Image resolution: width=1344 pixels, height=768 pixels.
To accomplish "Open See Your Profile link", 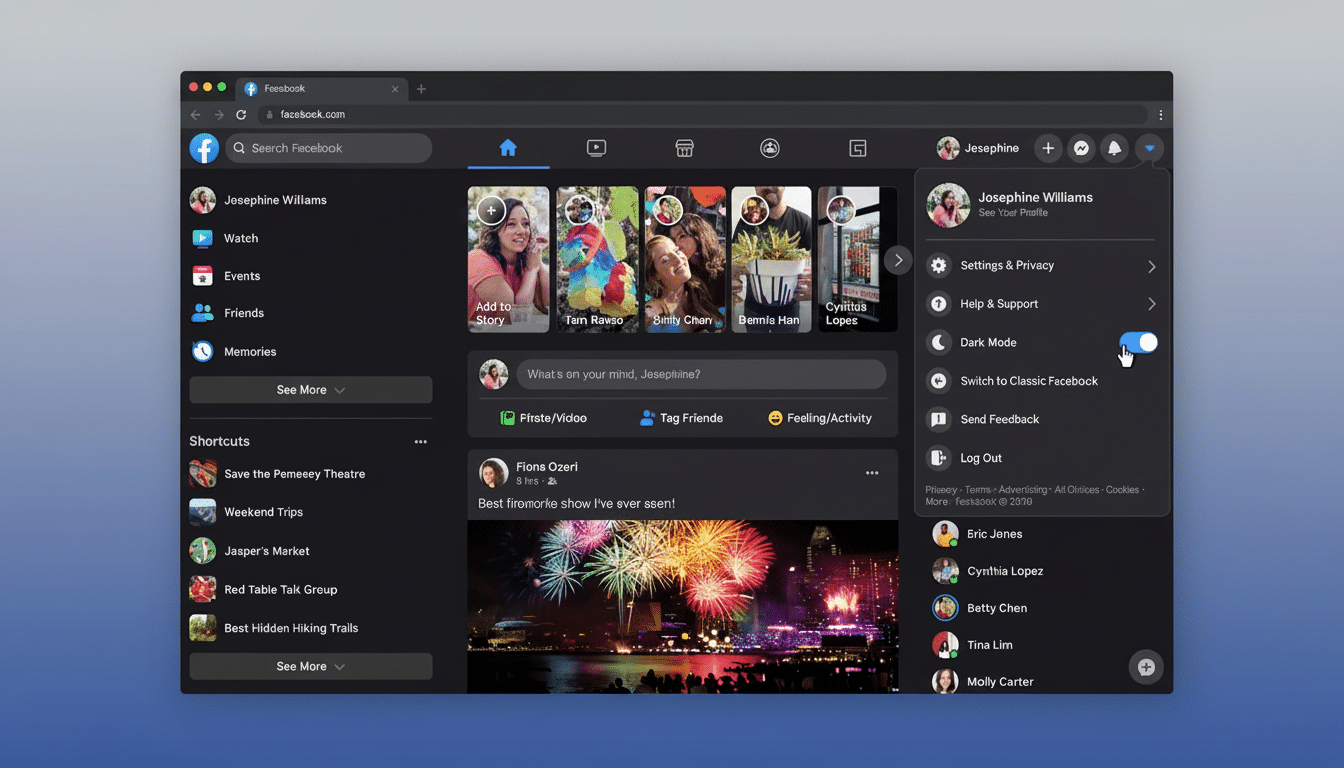I will tap(1011, 212).
